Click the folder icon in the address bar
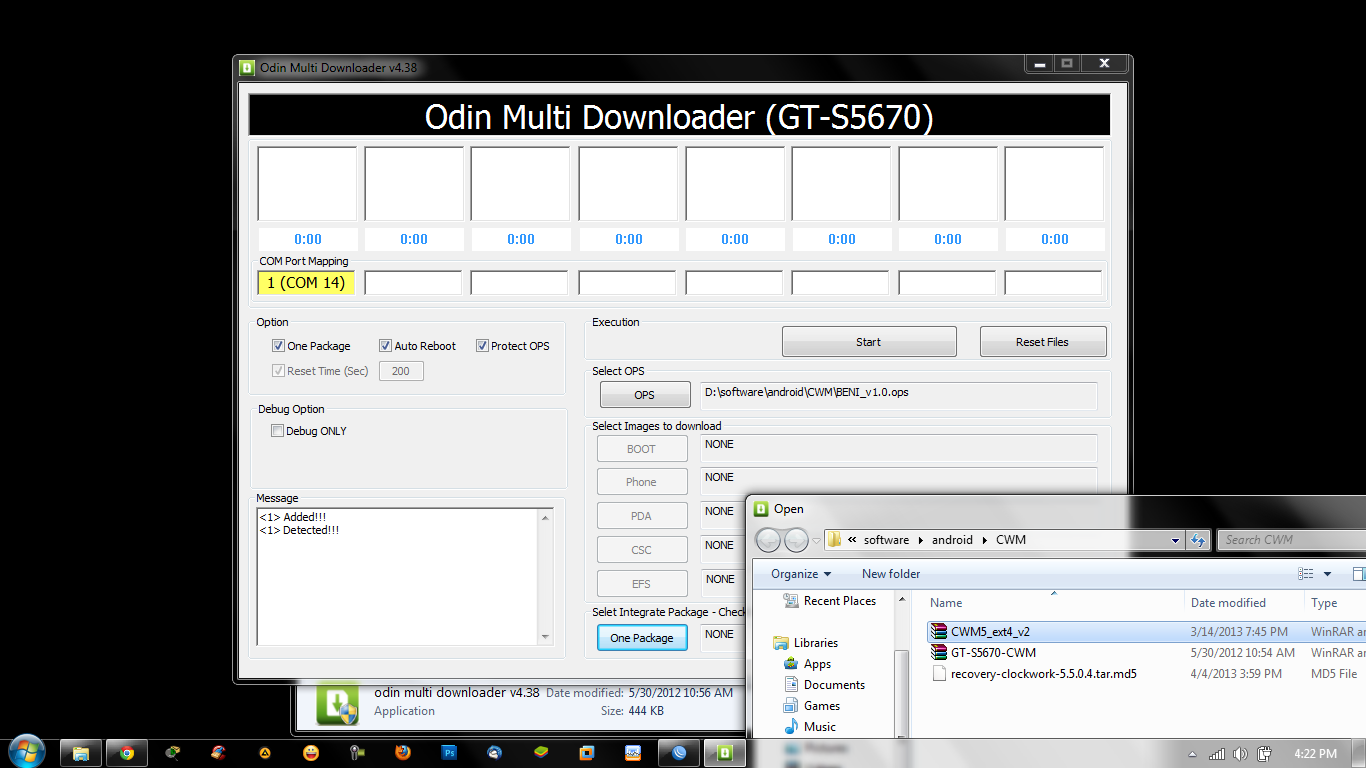The width and height of the screenshot is (1366, 768). [x=834, y=540]
